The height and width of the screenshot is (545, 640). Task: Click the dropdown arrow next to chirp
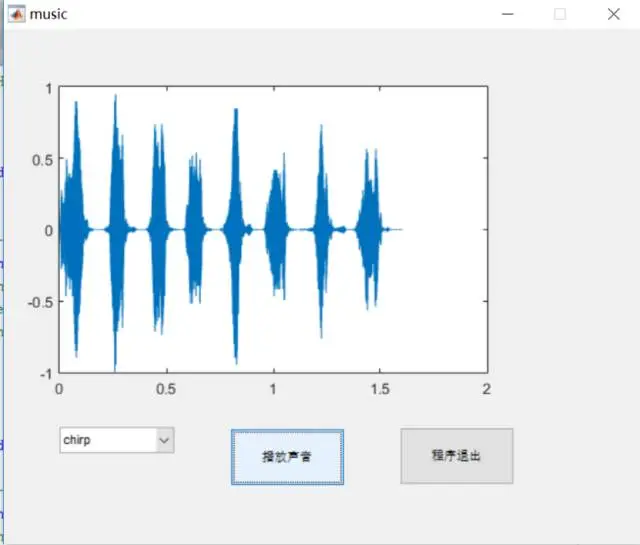(x=164, y=440)
